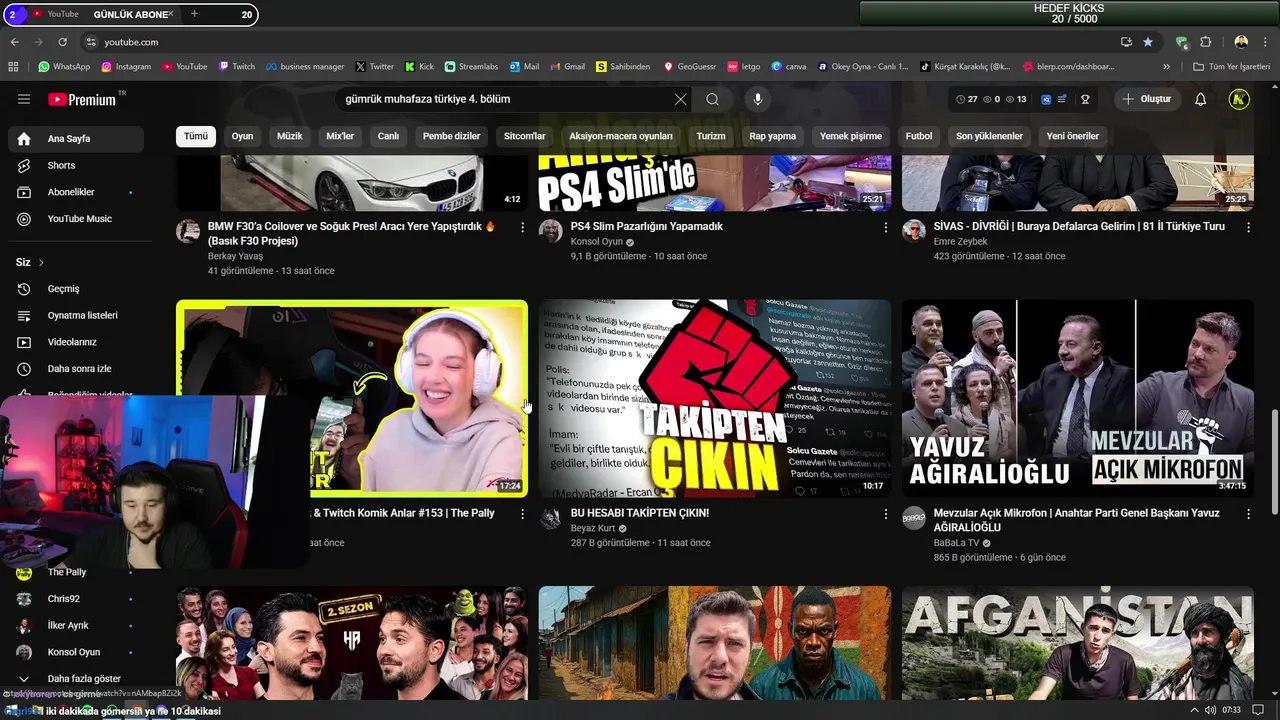1280x720 pixels.
Task: Open options for PS4 Slim Pazarlığını video
Action: tap(885, 227)
